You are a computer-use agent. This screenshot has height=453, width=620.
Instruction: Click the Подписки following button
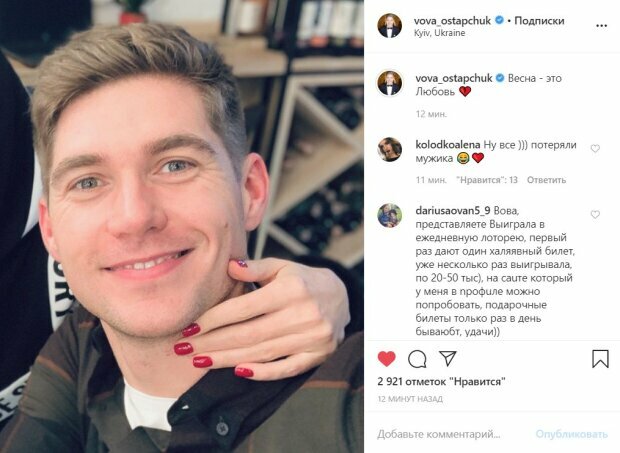539,21
